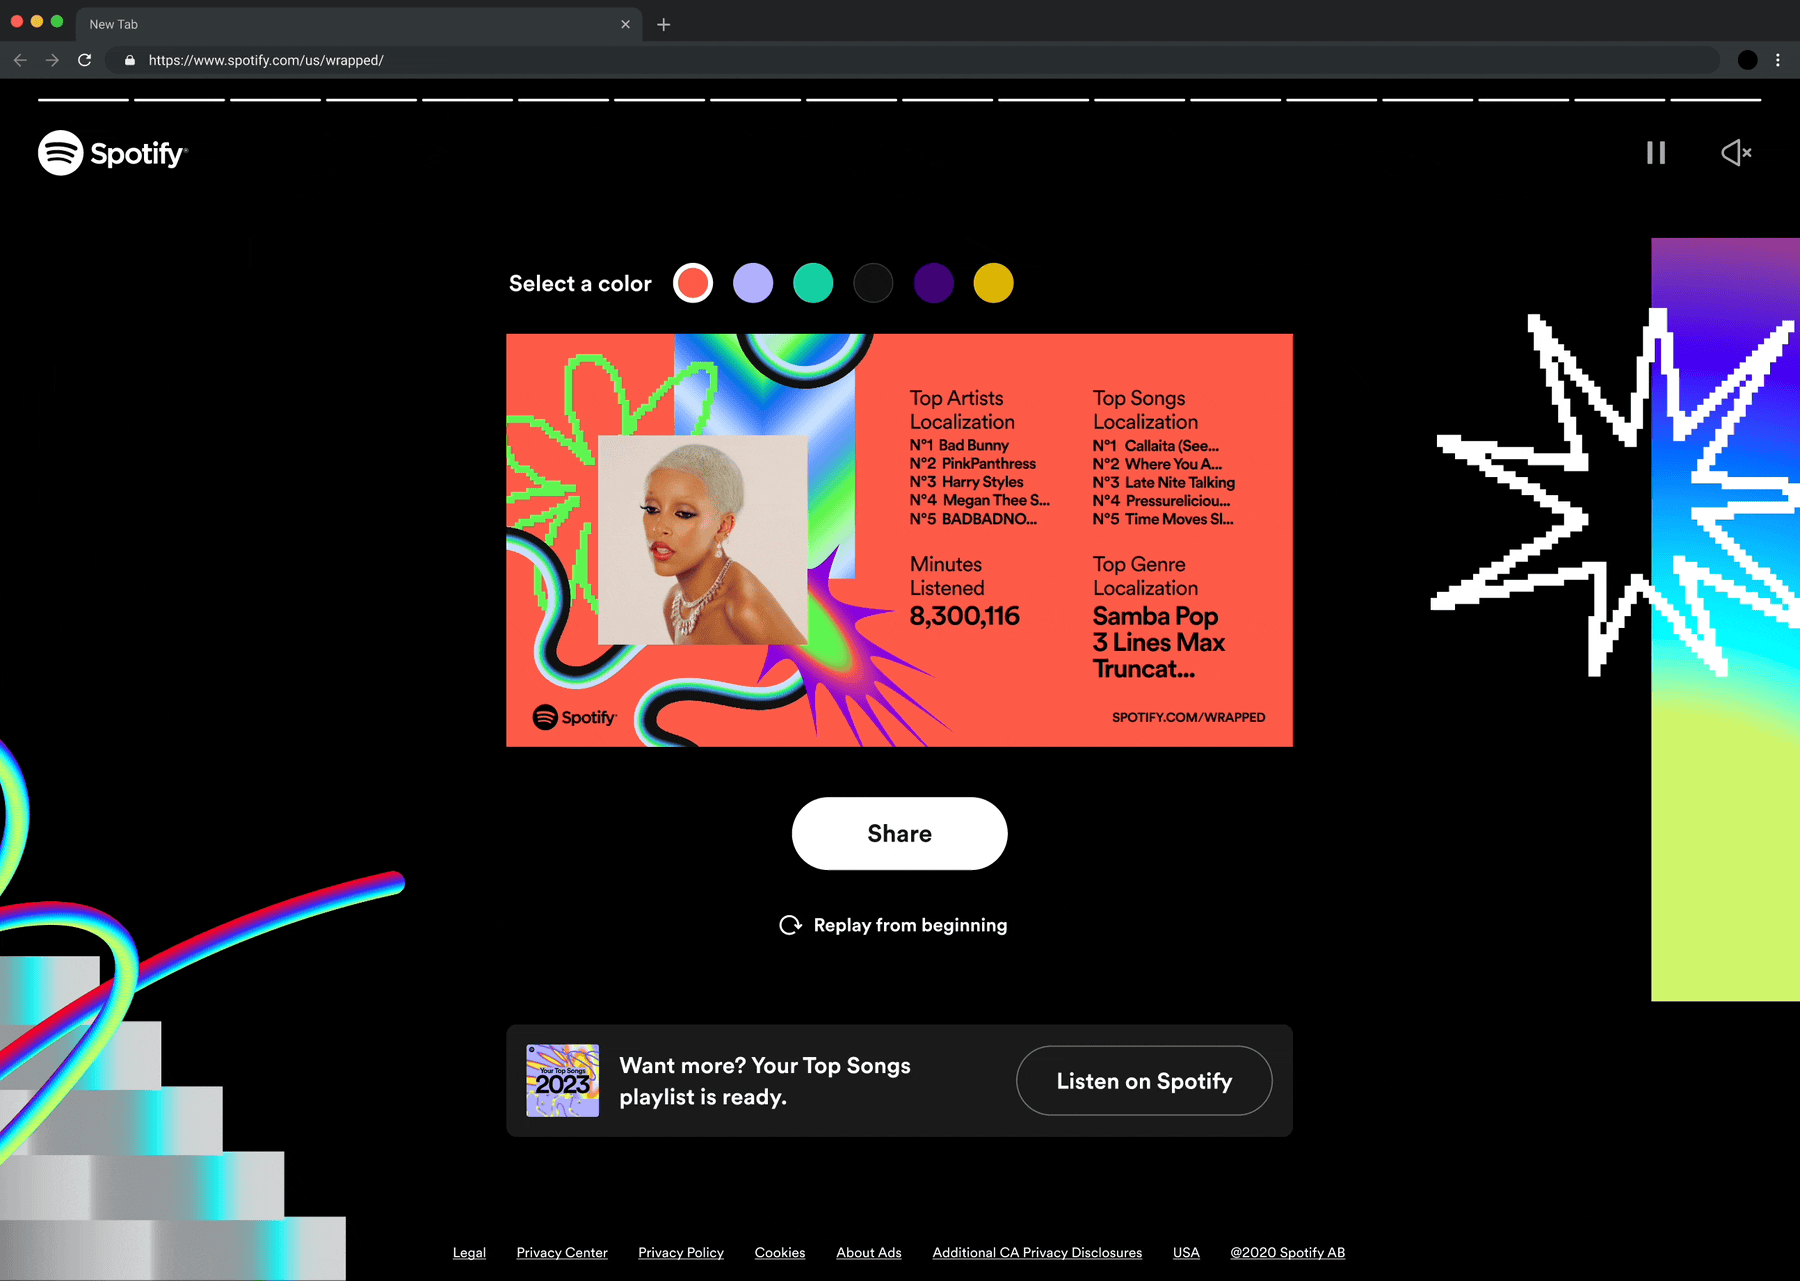Open the Top Songs 2023 playlist thumbnail
The height and width of the screenshot is (1281, 1800).
click(563, 1081)
